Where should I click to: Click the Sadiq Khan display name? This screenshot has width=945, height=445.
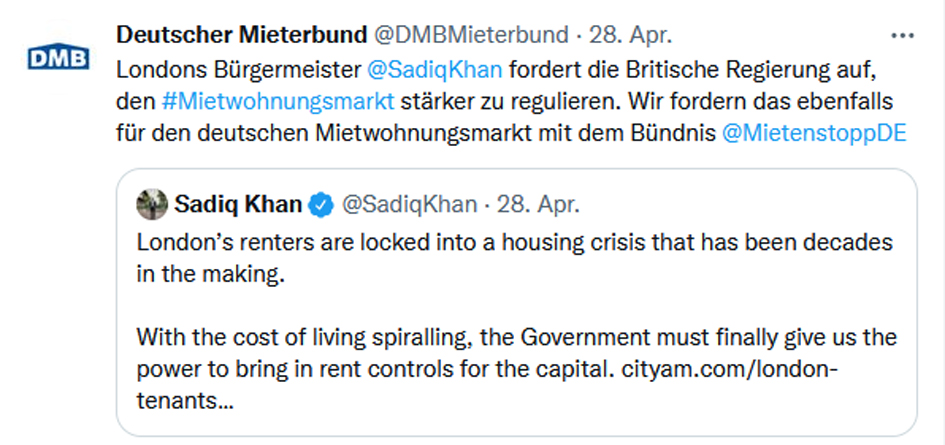pyautogui.click(x=238, y=205)
